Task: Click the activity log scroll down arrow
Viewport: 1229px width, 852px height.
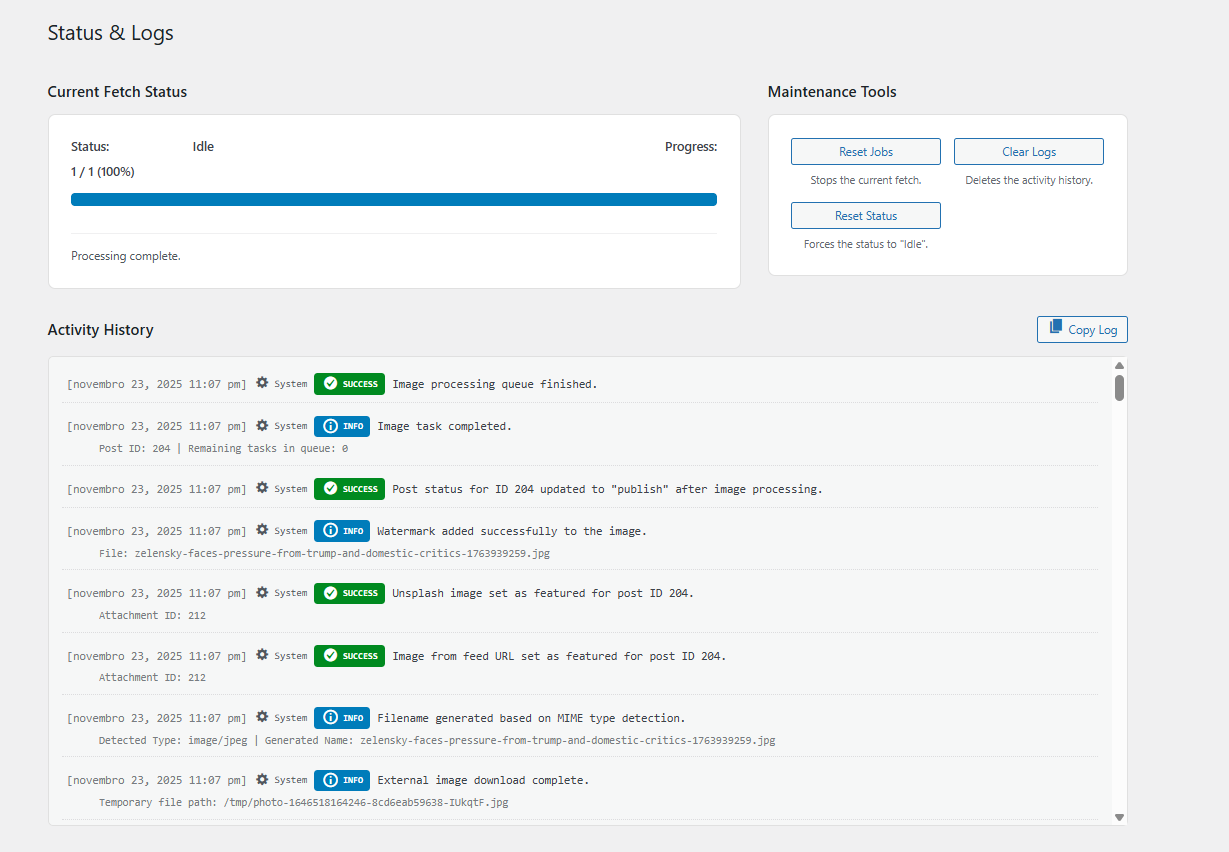Action: tap(1119, 817)
